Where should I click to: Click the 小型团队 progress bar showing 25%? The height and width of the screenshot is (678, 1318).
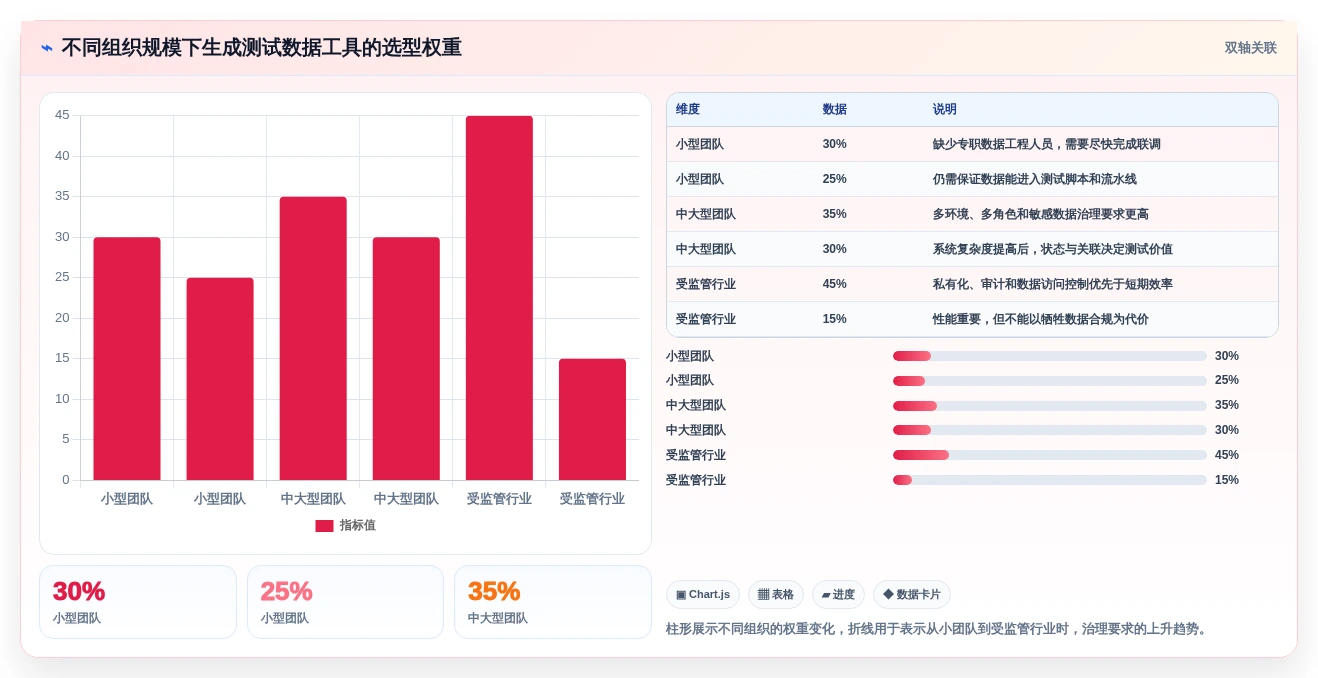(1050, 381)
